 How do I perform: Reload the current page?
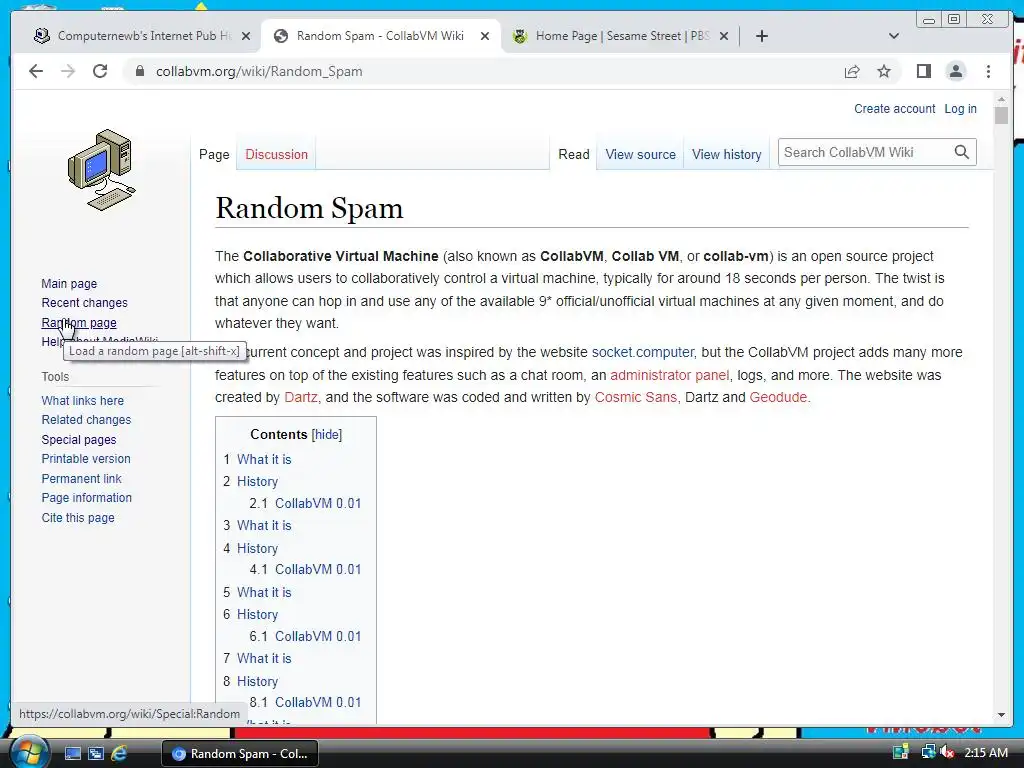[x=100, y=71]
